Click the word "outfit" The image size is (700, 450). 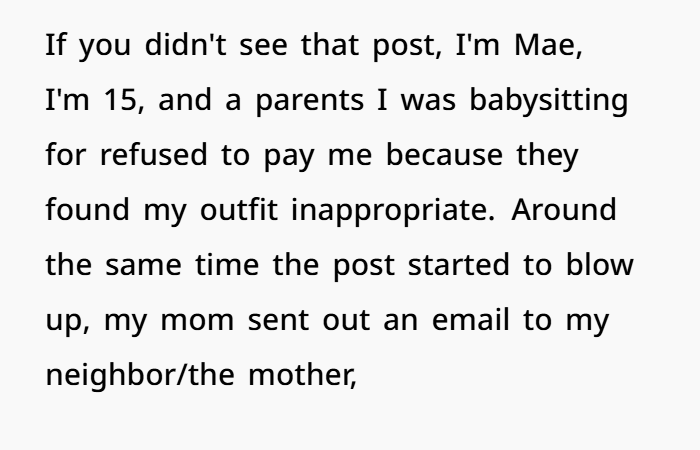239,209
